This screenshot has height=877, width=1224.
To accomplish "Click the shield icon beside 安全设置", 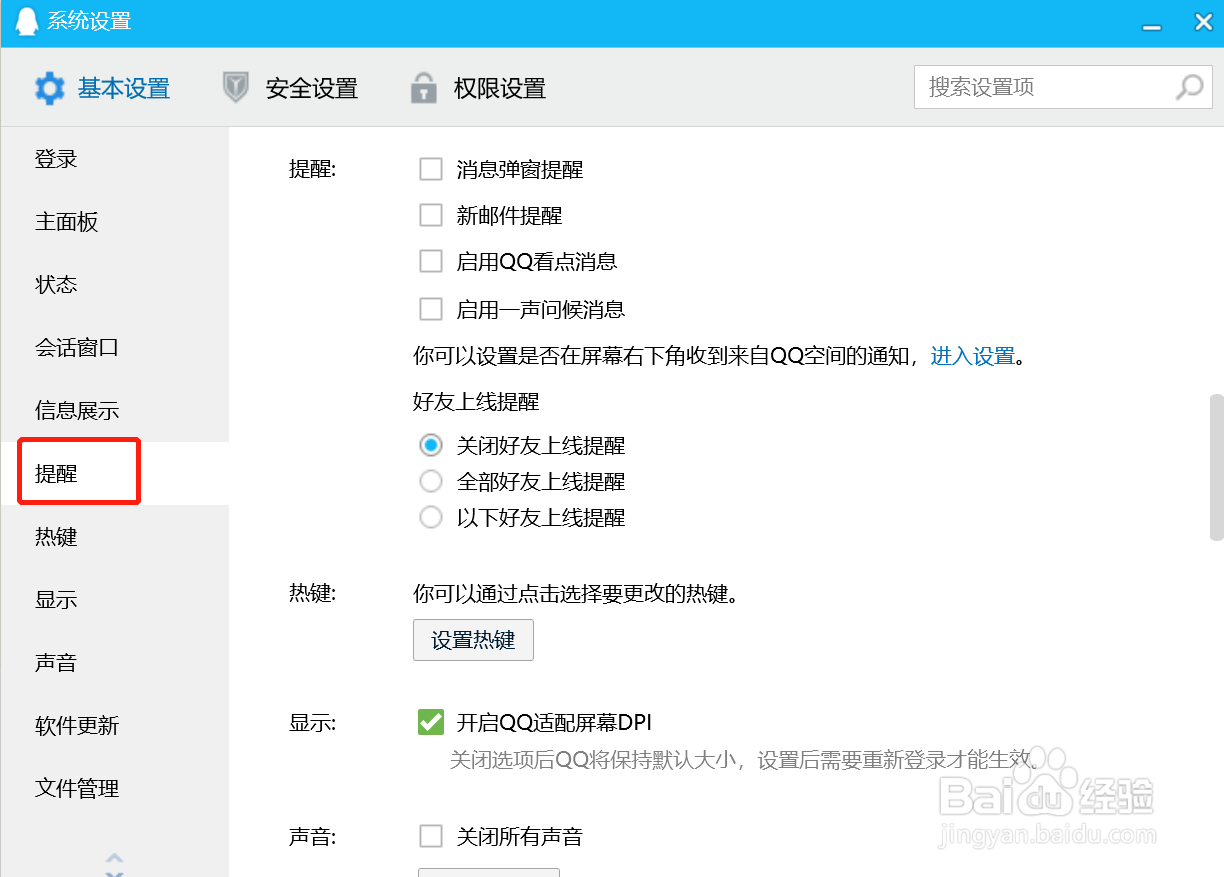I will coord(236,88).
